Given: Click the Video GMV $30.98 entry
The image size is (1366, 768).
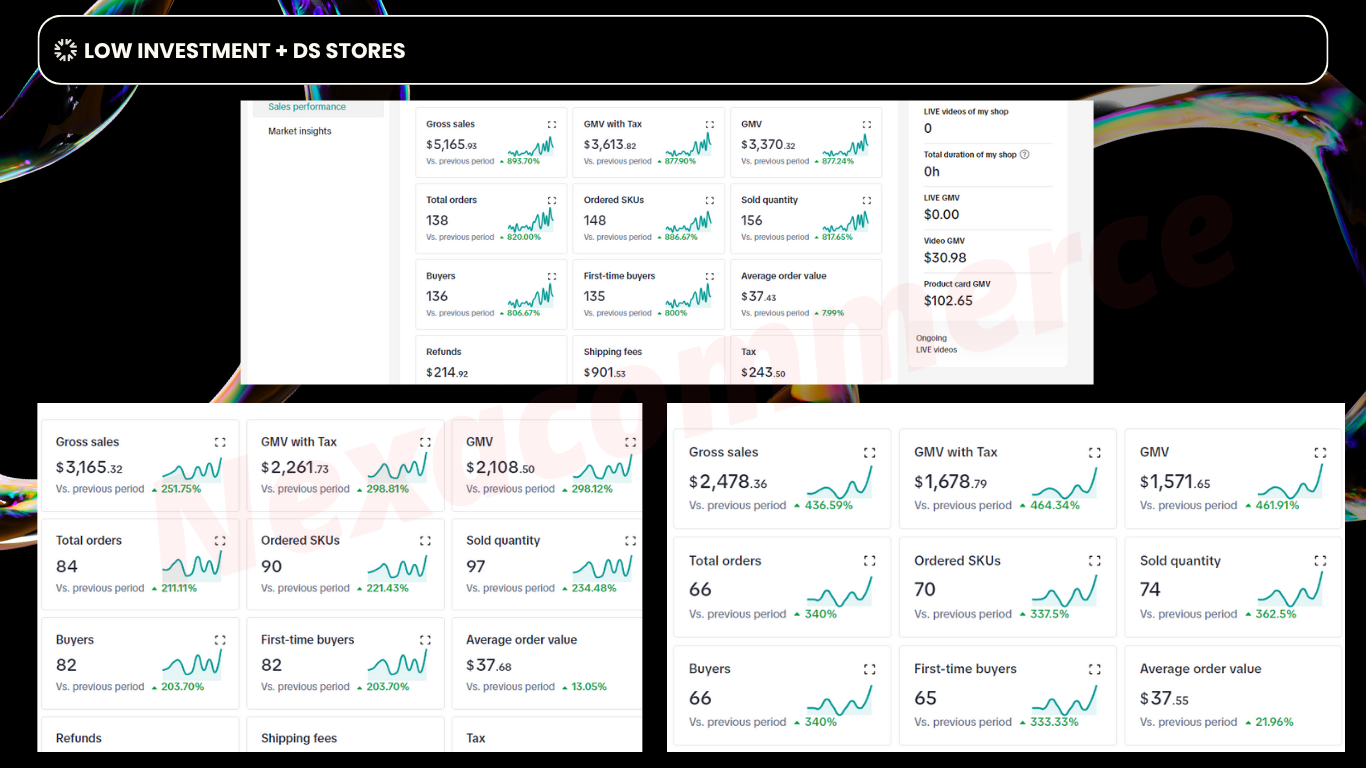Looking at the screenshot, I should [x=945, y=250].
